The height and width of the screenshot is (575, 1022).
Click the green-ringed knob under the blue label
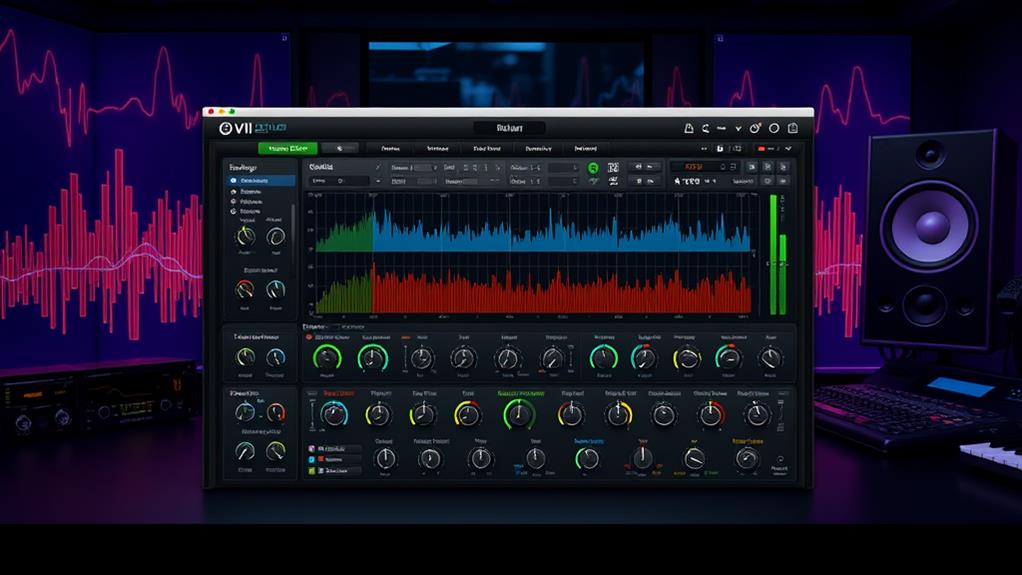pyautogui.click(x=587, y=459)
